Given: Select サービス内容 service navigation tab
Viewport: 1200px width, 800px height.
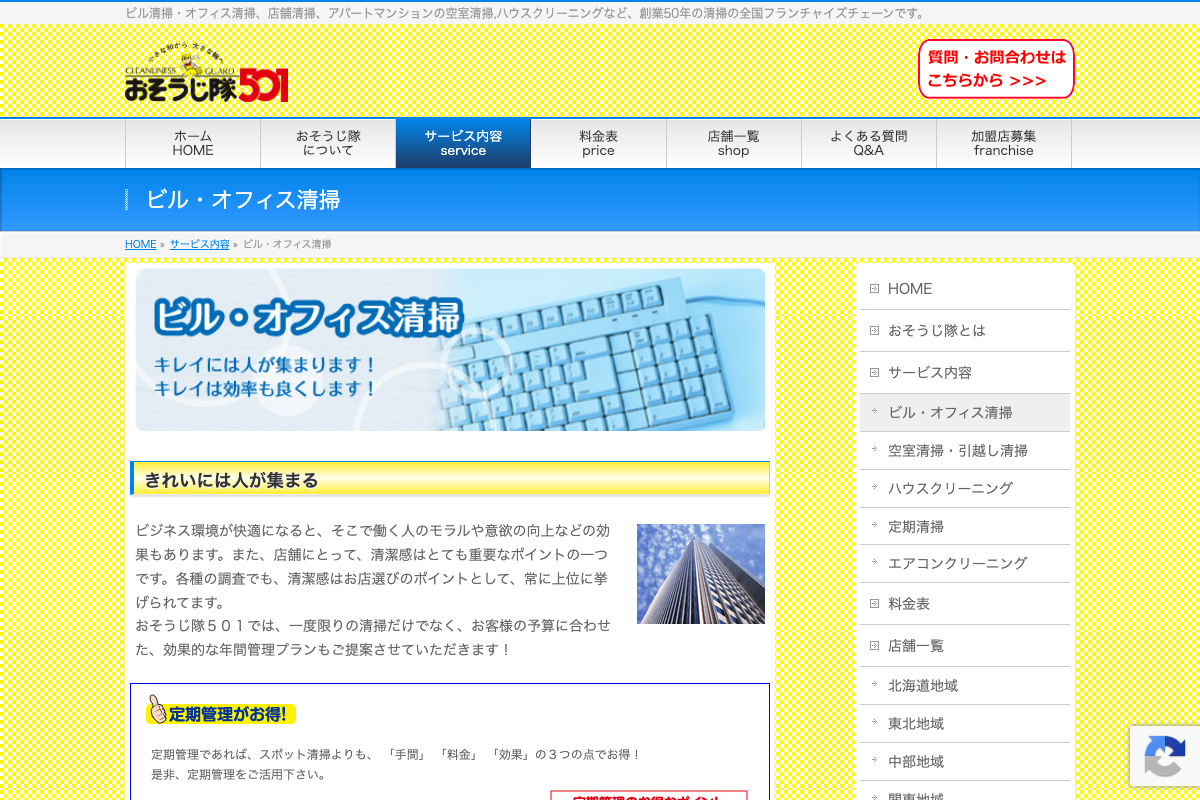Looking at the screenshot, I should 463,143.
